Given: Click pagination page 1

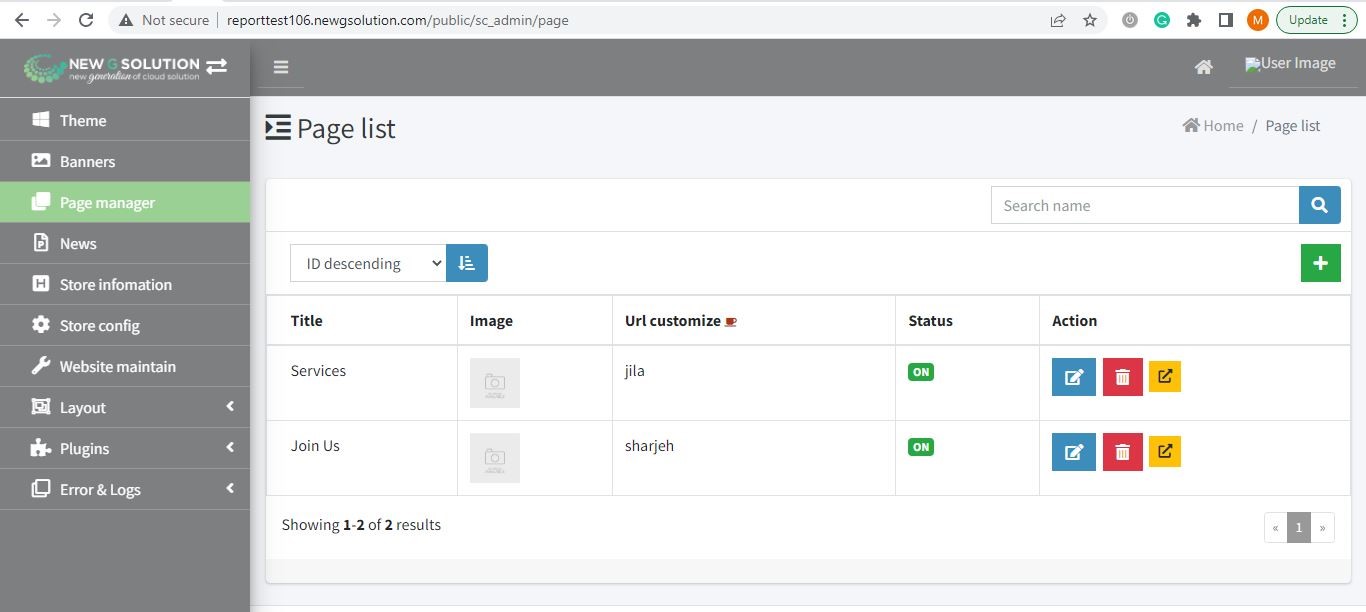Looking at the screenshot, I should pos(1299,527).
